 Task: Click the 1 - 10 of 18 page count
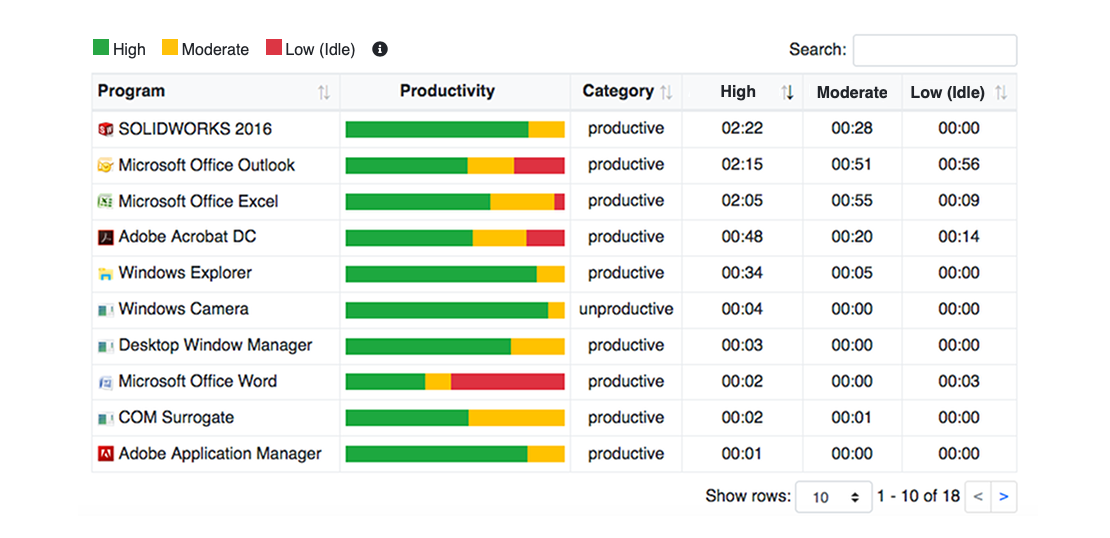[x=918, y=496]
